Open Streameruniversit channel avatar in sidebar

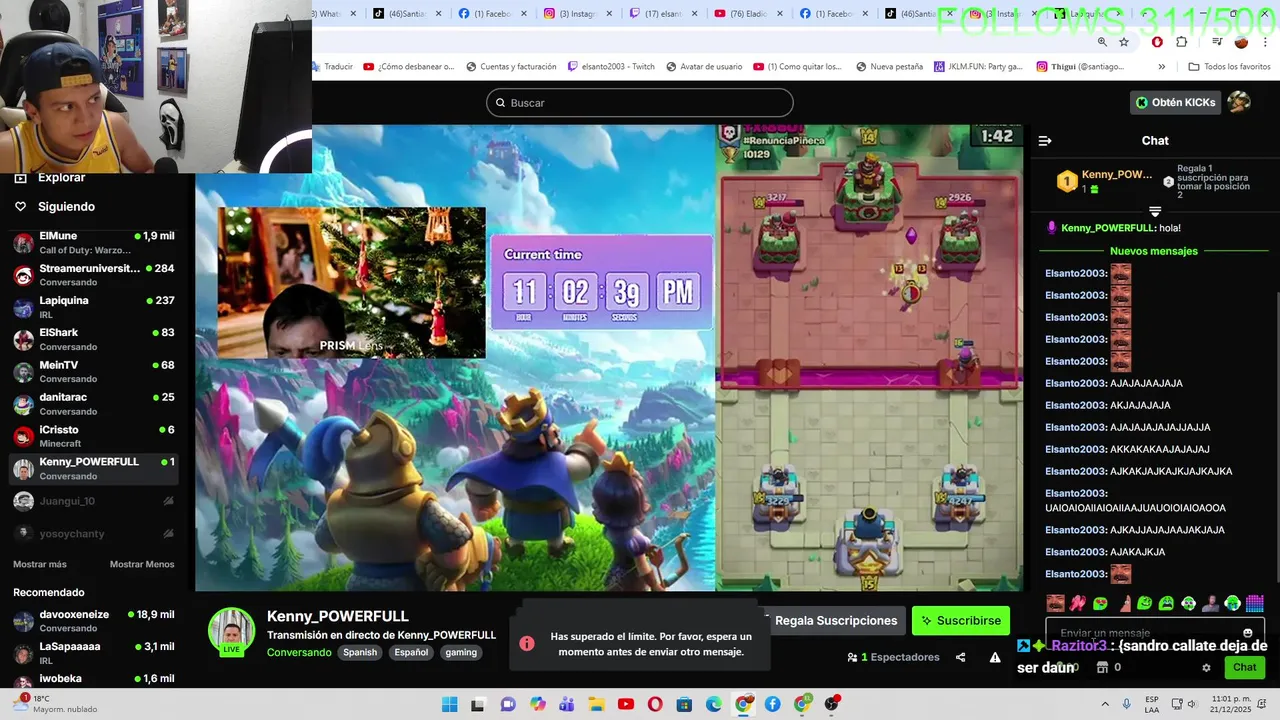(x=23, y=275)
